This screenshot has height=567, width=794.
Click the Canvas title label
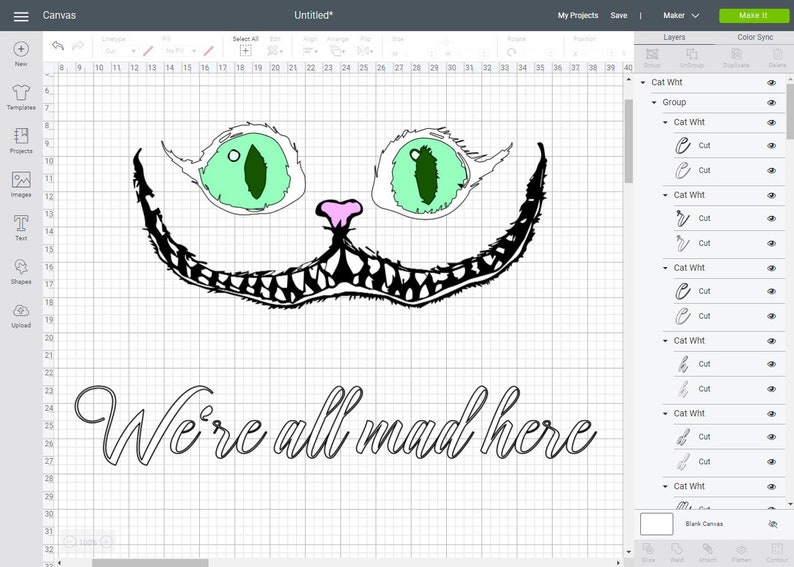pos(59,15)
